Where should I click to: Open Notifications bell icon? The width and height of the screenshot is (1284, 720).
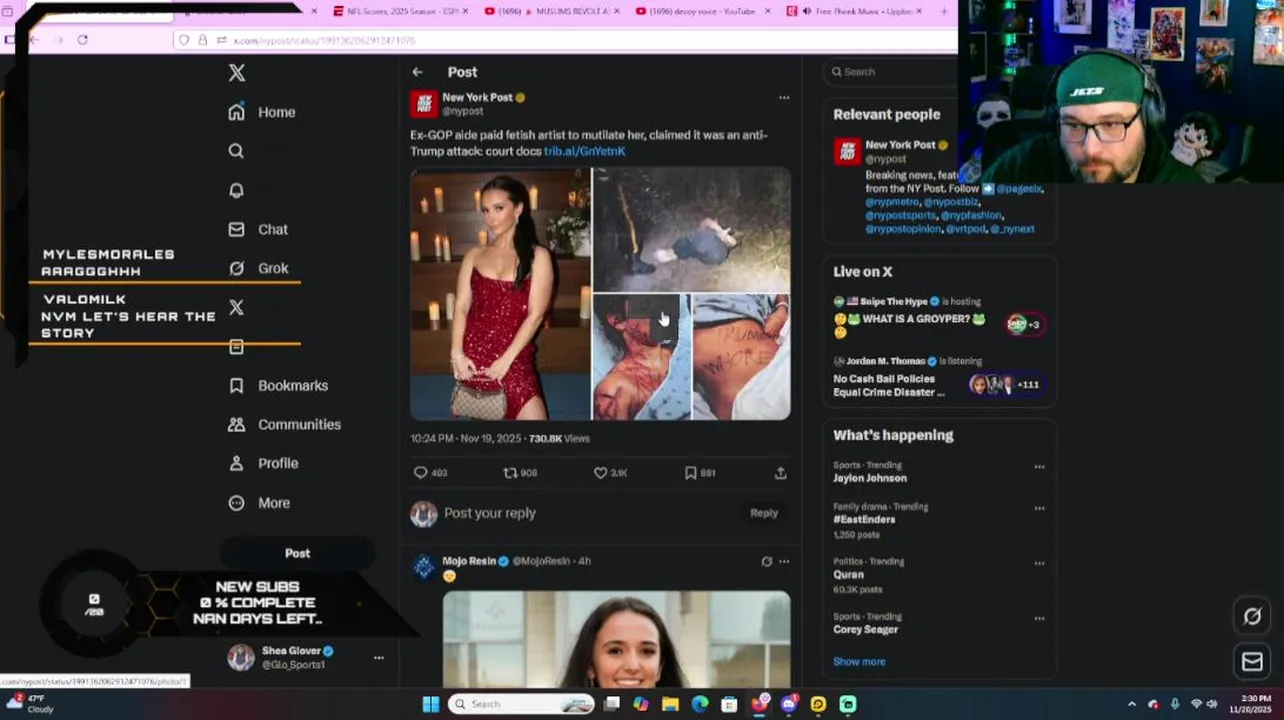236,190
